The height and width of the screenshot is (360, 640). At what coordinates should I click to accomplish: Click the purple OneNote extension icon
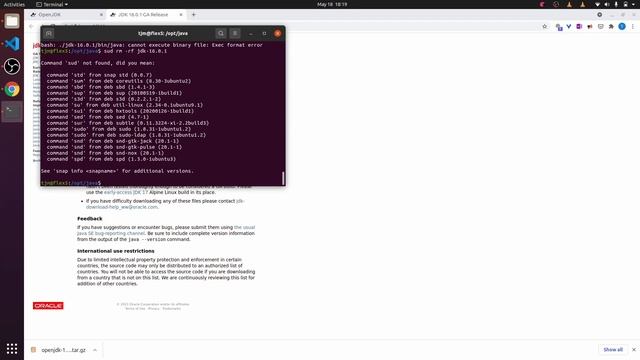pyautogui.click(x=579, y=27)
